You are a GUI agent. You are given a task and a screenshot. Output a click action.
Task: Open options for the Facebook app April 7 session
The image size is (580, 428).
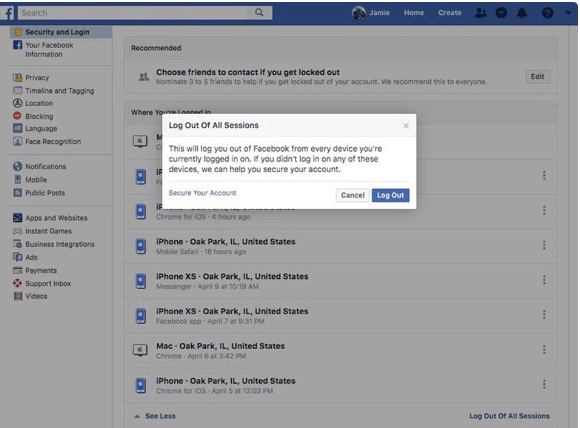(x=544, y=314)
